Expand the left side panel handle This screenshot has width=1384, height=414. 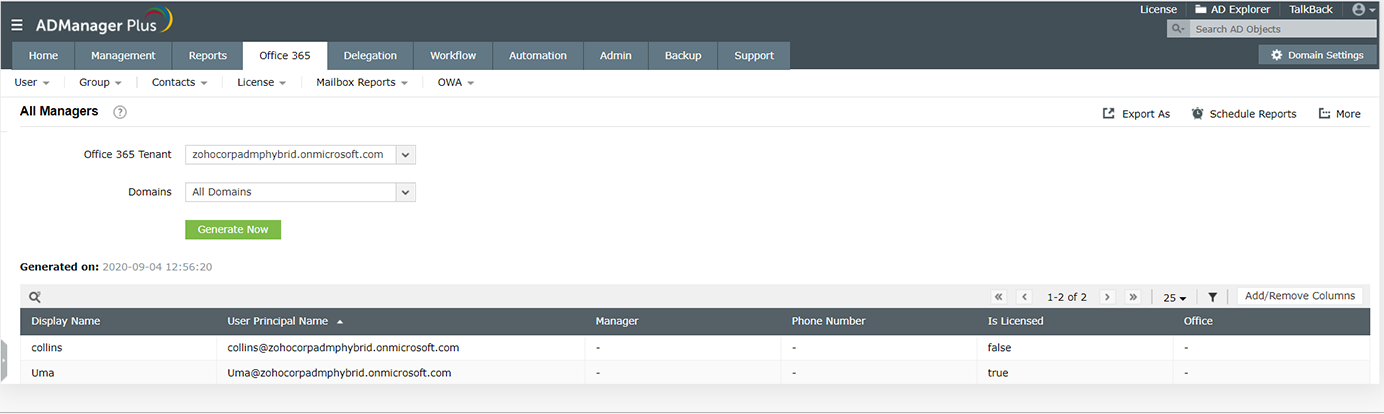coord(3,360)
